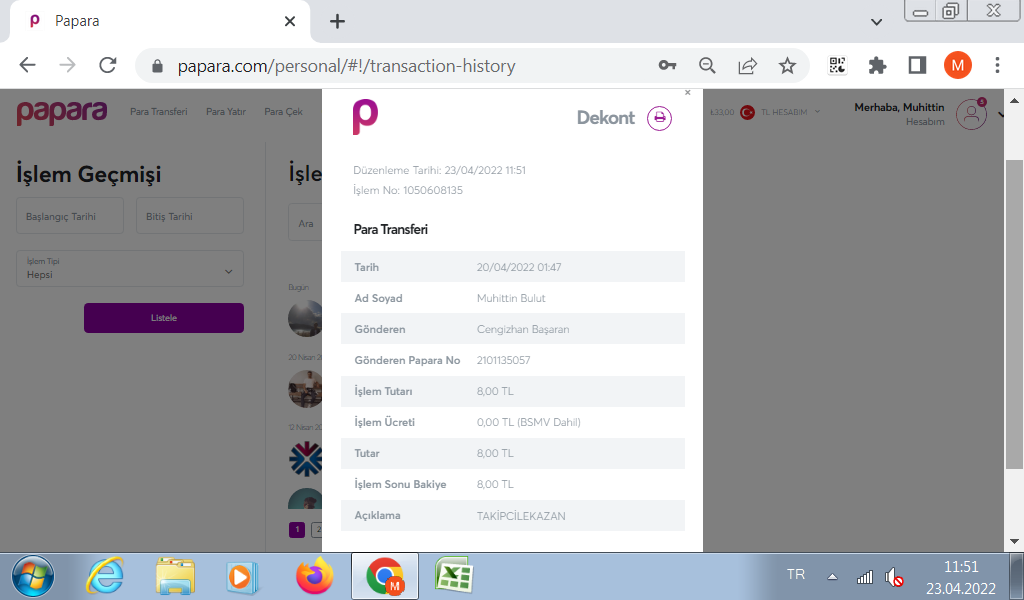Image resolution: width=1024 pixels, height=600 pixels.
Task: Open Excel from the taskbar
Action: click(454, 576)
